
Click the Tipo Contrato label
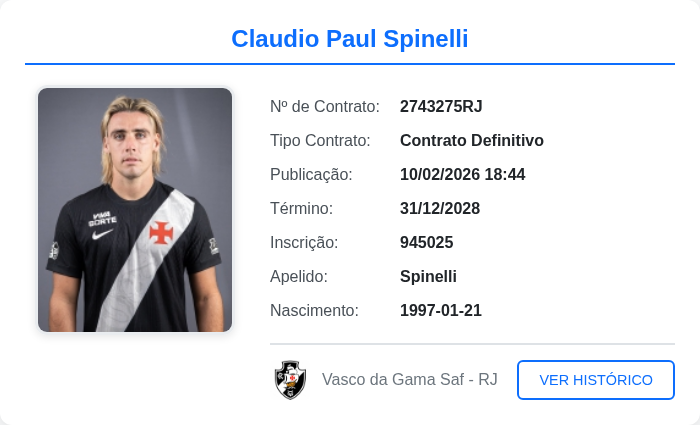click(320, 140)
